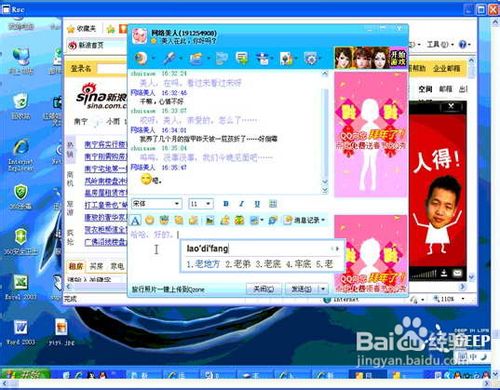Click the magic emoticon icon beside the smiley
500x390 pixels.
tap(164, 220)
